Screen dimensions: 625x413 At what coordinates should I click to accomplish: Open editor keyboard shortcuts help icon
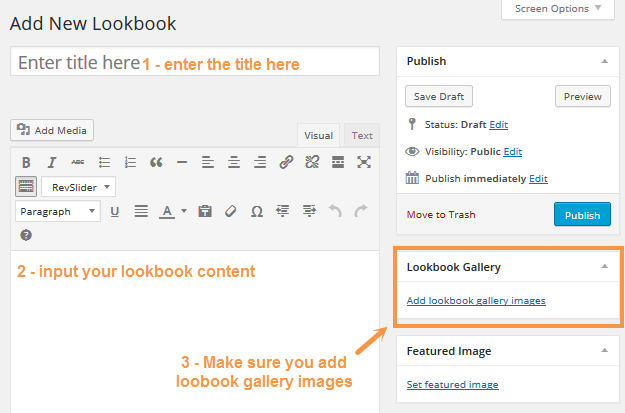click(x=26, y=236)
